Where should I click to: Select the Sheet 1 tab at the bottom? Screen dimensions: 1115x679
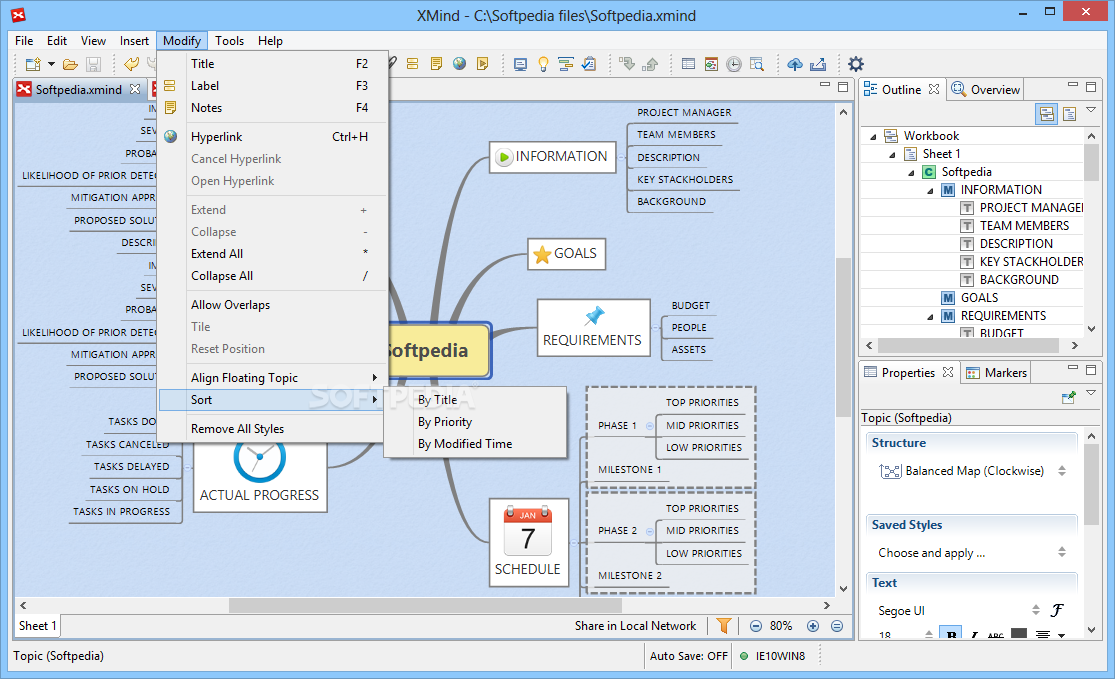pyautogui.click(x=38, y=626)
